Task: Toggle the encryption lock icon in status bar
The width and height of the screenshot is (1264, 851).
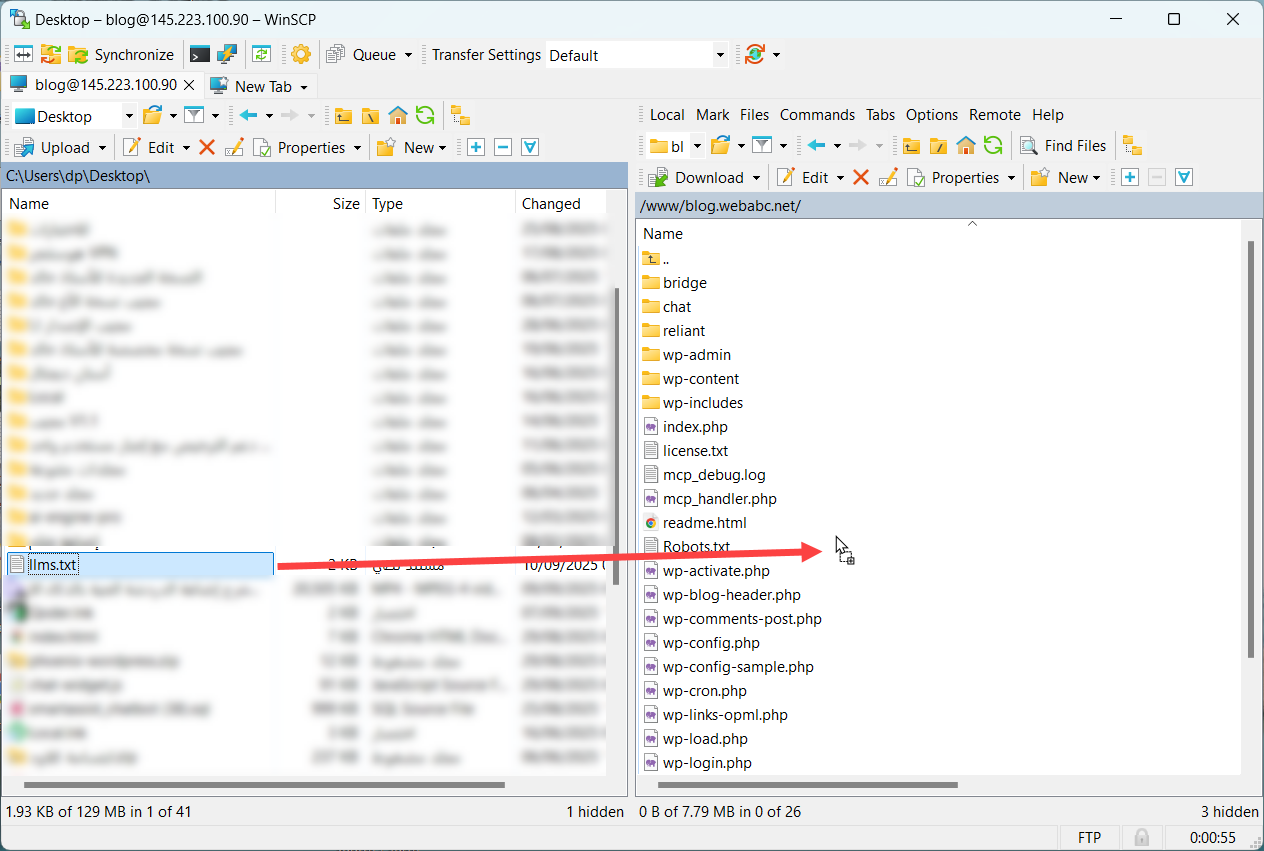Action: [x=1141, y=837]
